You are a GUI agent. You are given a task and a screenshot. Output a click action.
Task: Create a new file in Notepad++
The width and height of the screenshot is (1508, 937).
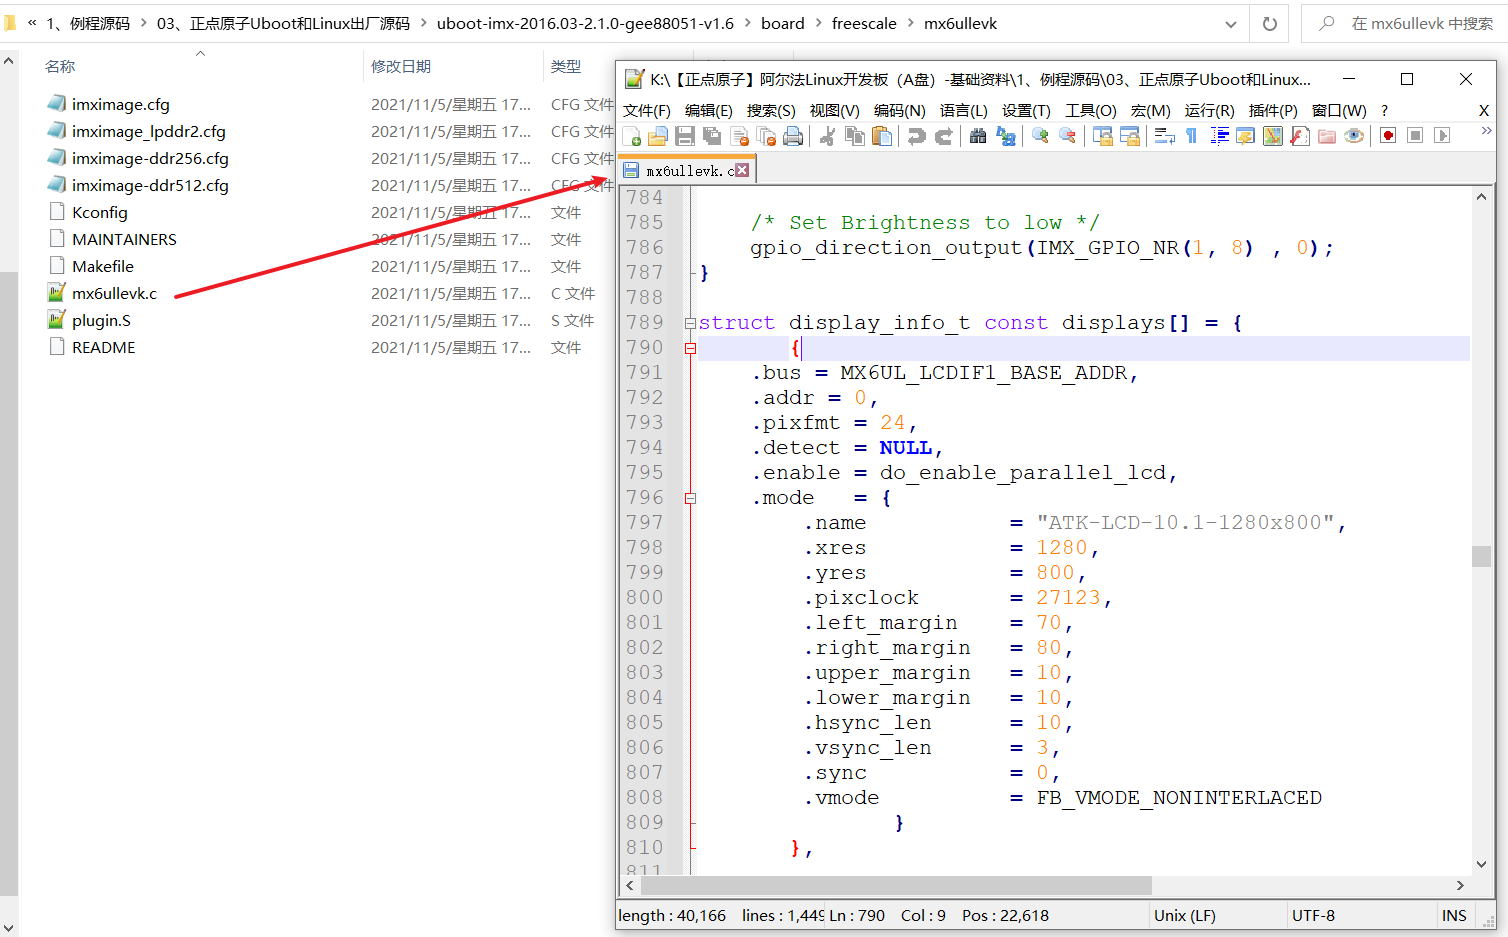(632, 136)
